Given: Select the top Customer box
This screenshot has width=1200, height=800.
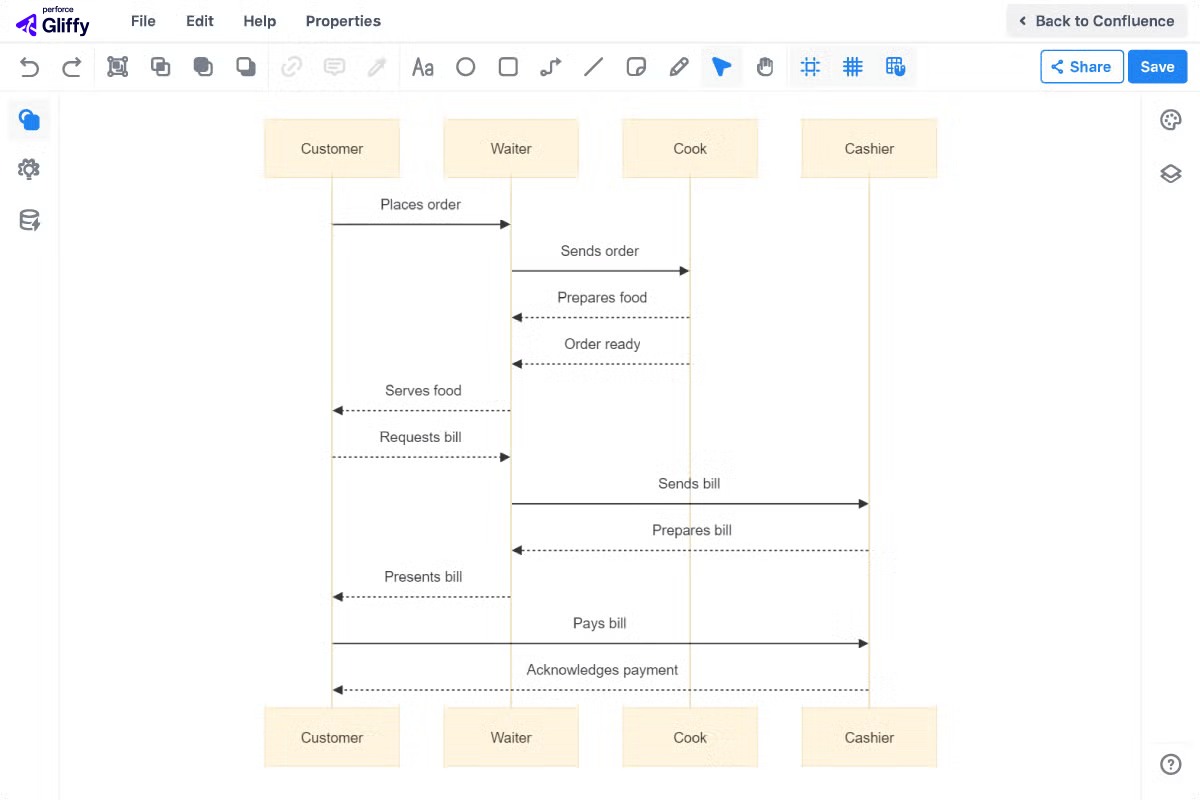Looking at the screenshot, I should tap(332, 149).
